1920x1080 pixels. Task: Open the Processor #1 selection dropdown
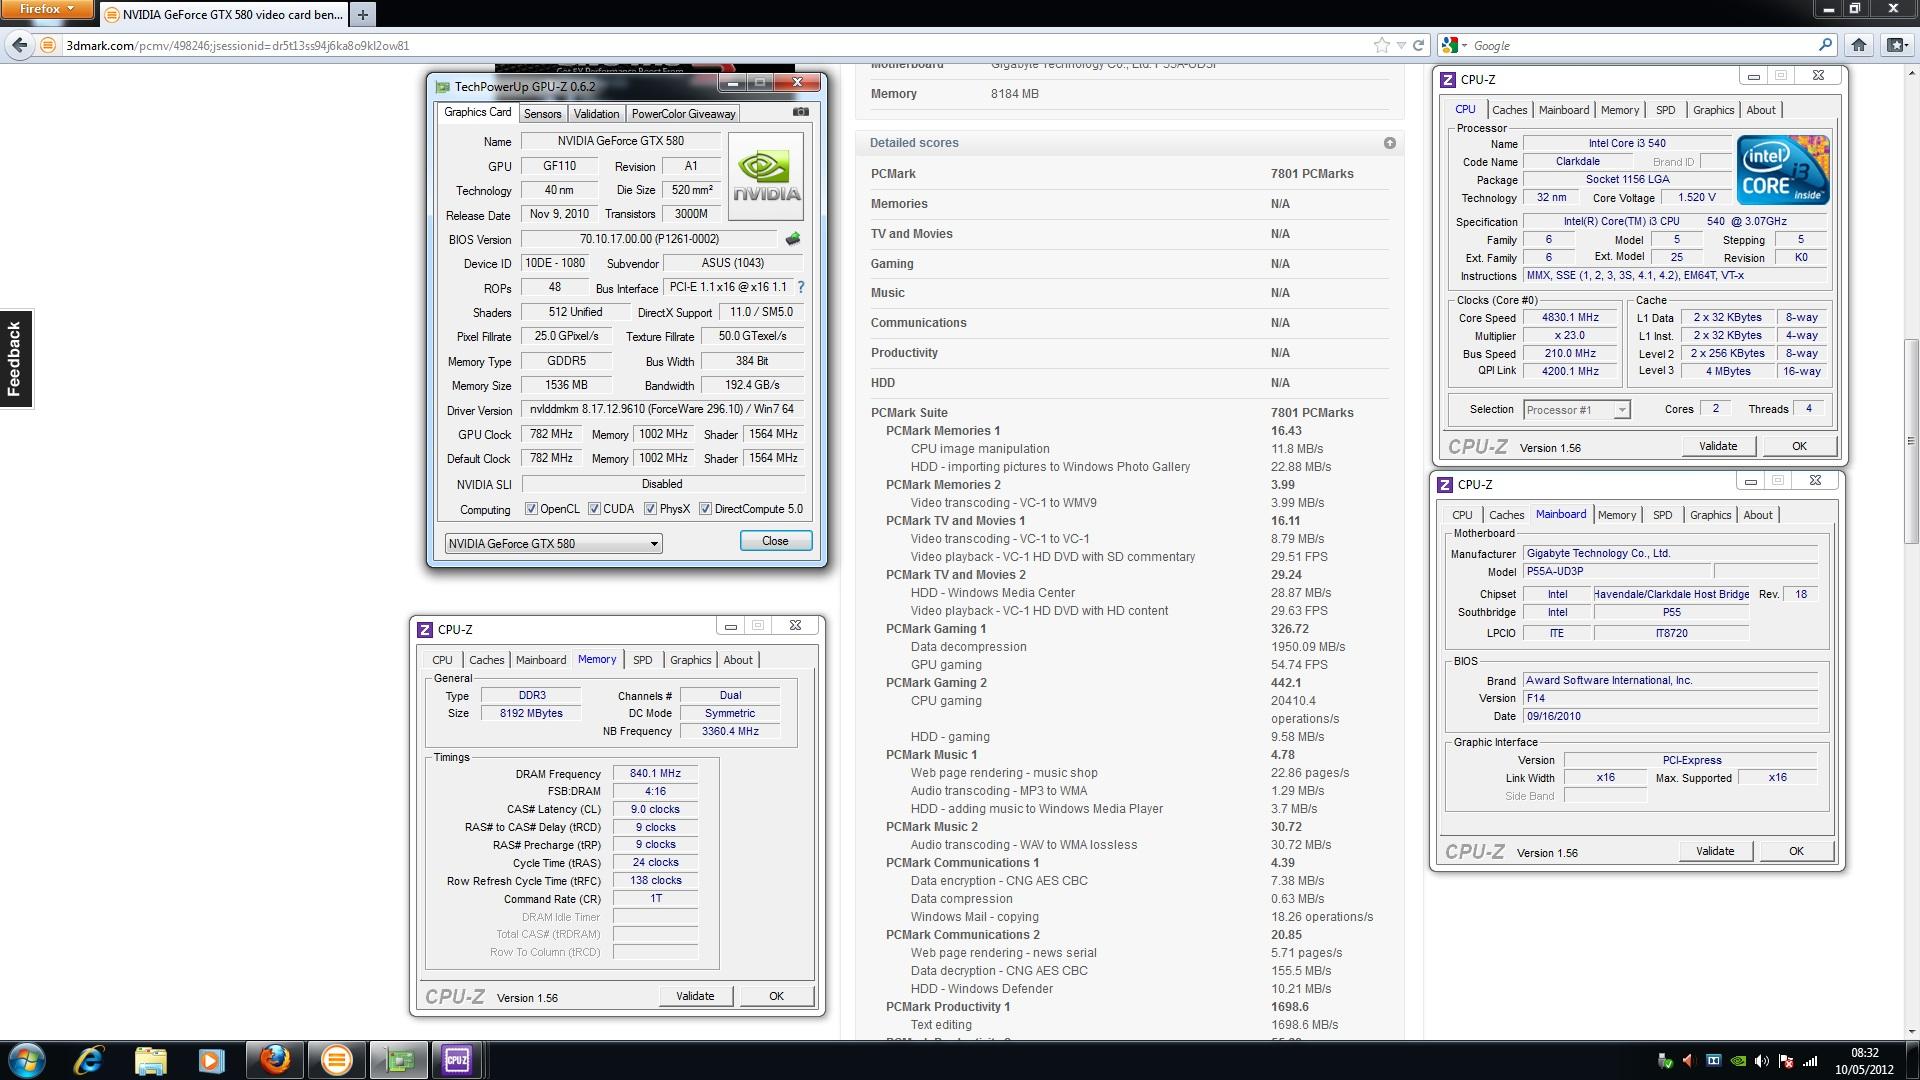point(1576,410)
